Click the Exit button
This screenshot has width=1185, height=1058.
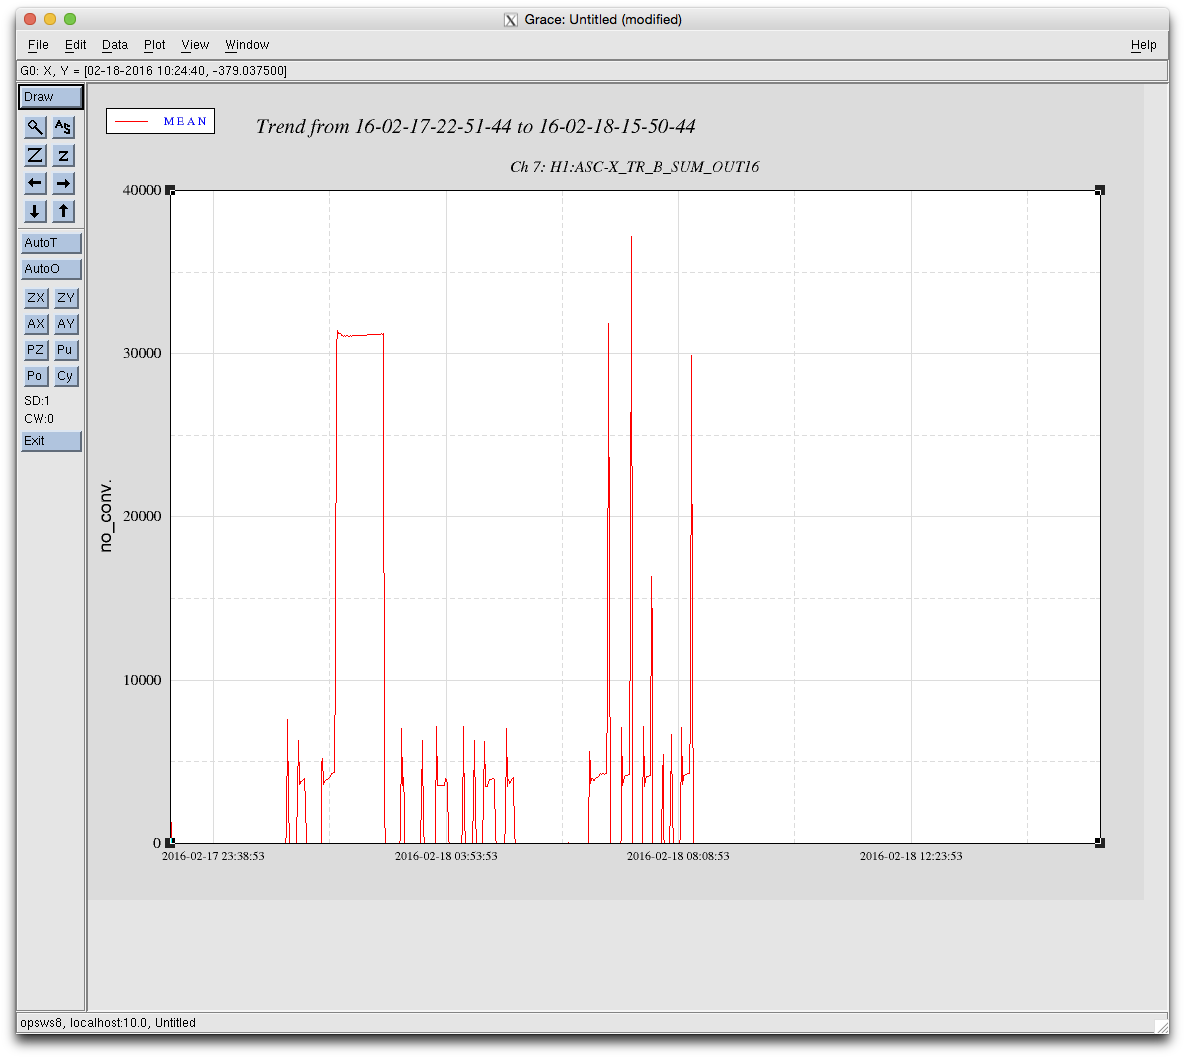click(51, 441)
